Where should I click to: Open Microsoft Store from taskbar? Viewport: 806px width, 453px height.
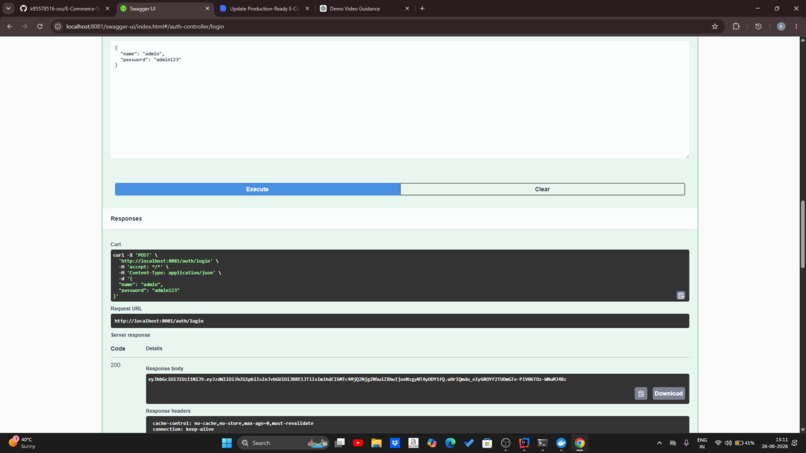487,443
